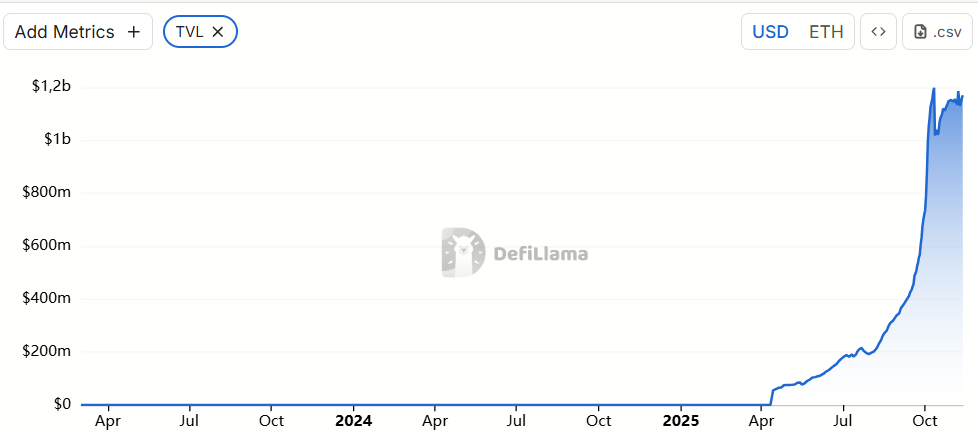Image resolution: width=978 pixels, height=434 pixels.
Task: Open the embed code brackets icon
Action: point(878,32)
